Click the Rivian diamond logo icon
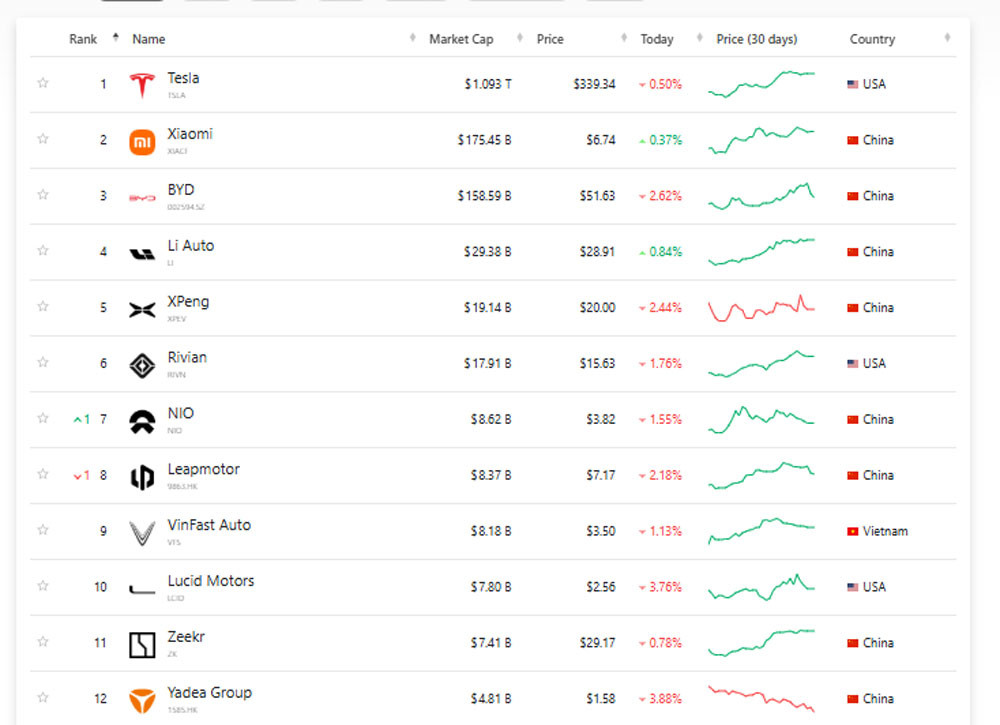This screenshot has height=725, width=1000. (x=142, y=365)
